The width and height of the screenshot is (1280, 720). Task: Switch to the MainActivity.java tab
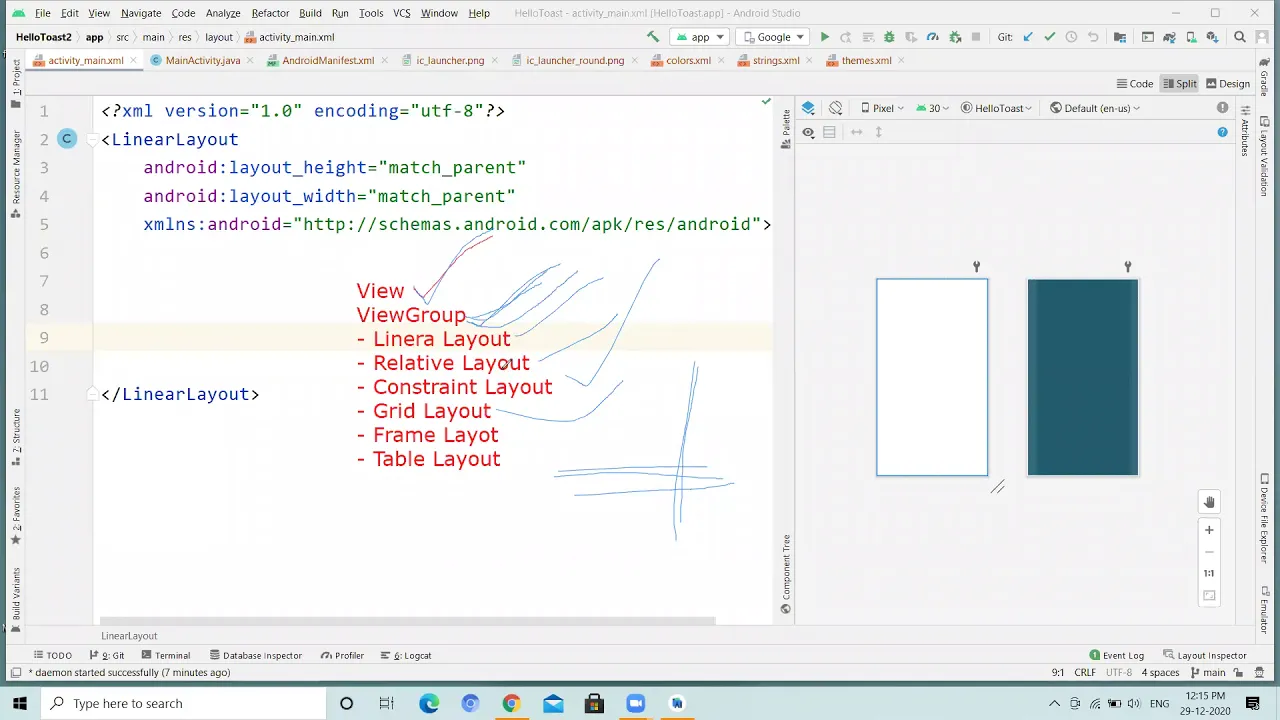[x=202, y=60]
